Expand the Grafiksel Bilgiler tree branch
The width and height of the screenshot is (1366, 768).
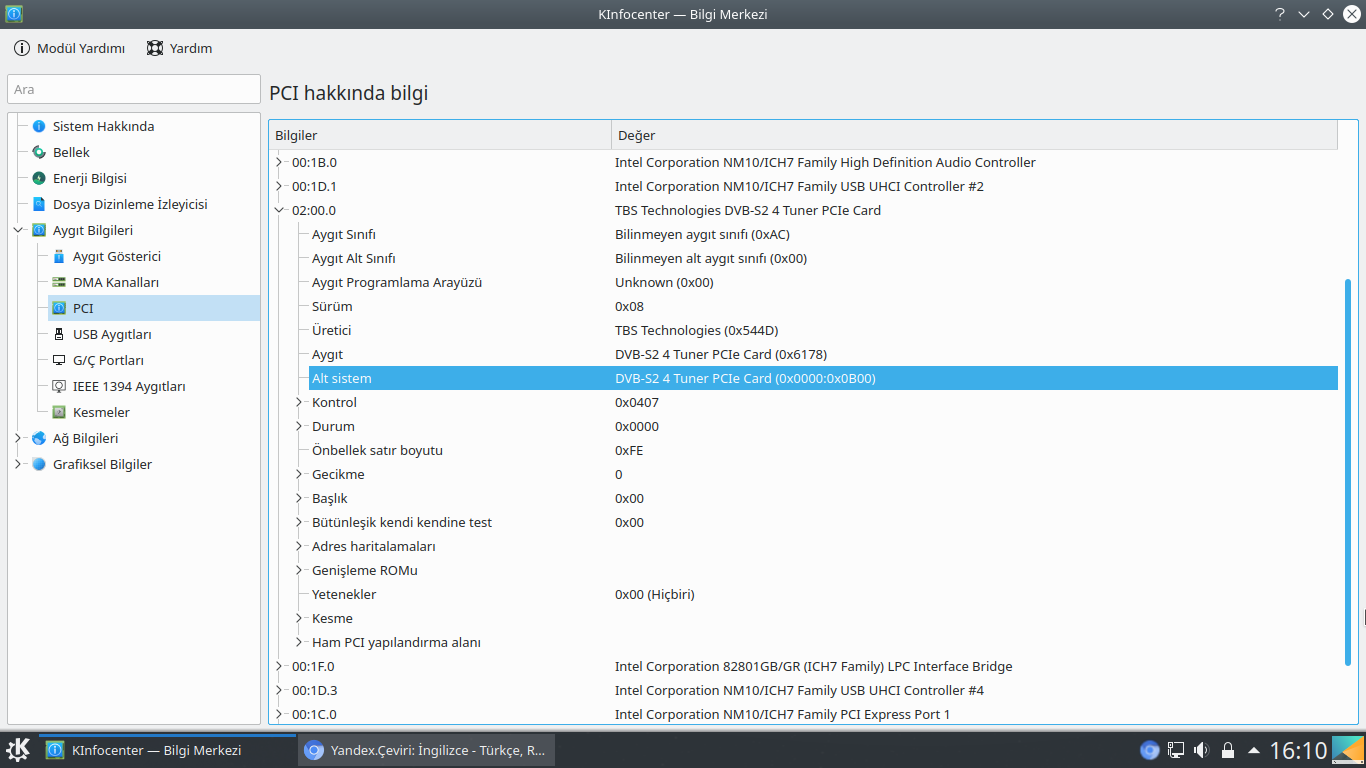[18, 464]
